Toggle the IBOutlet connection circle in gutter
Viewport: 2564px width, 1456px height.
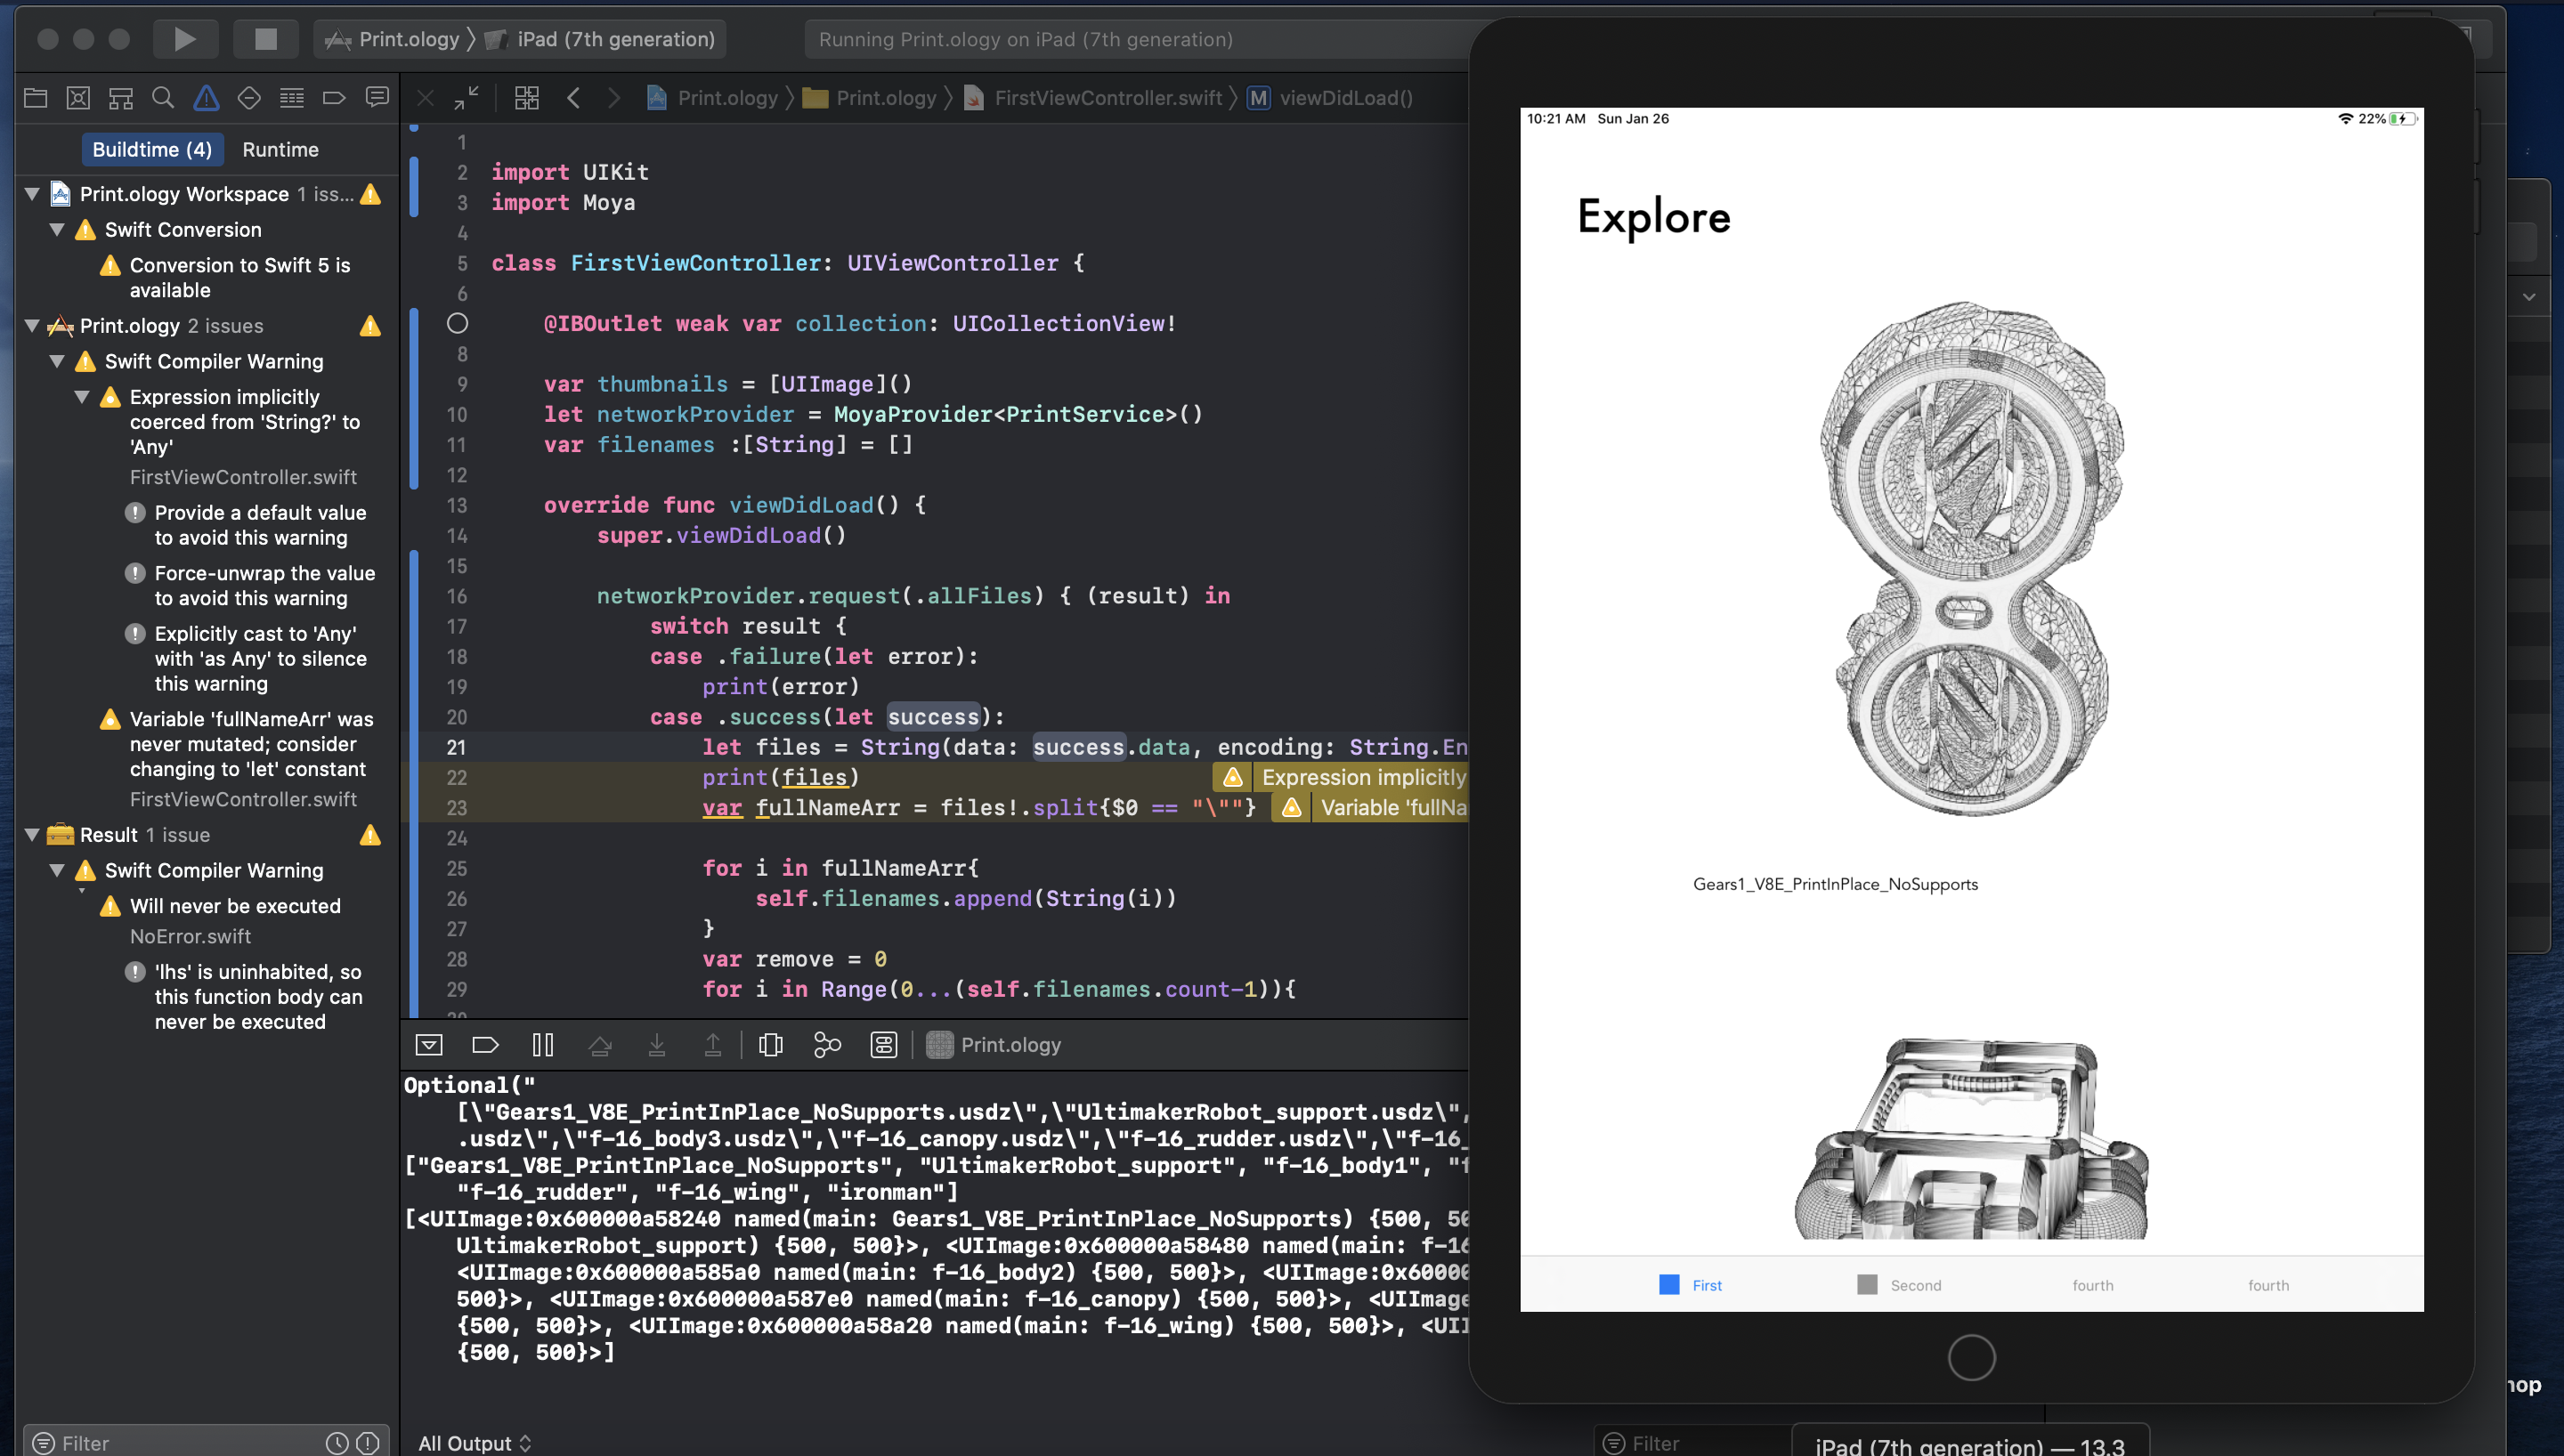point(457,323)
